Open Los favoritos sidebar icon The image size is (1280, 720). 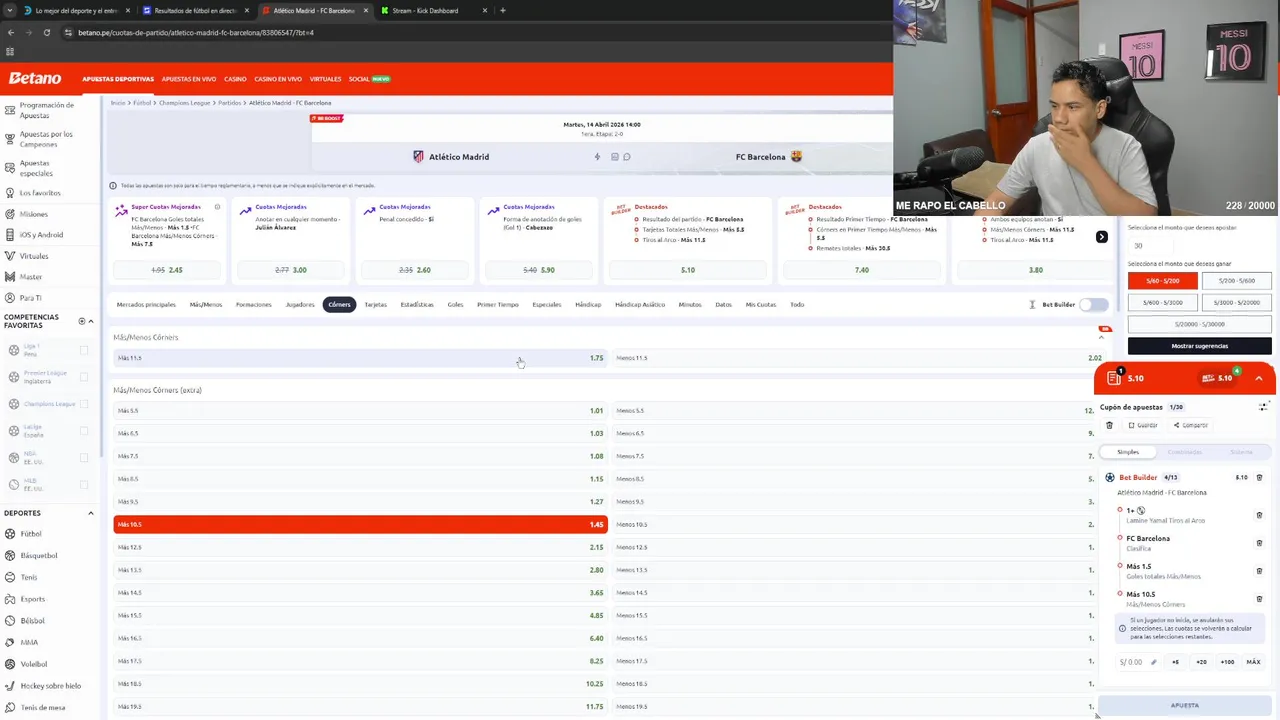coord(10,193)
